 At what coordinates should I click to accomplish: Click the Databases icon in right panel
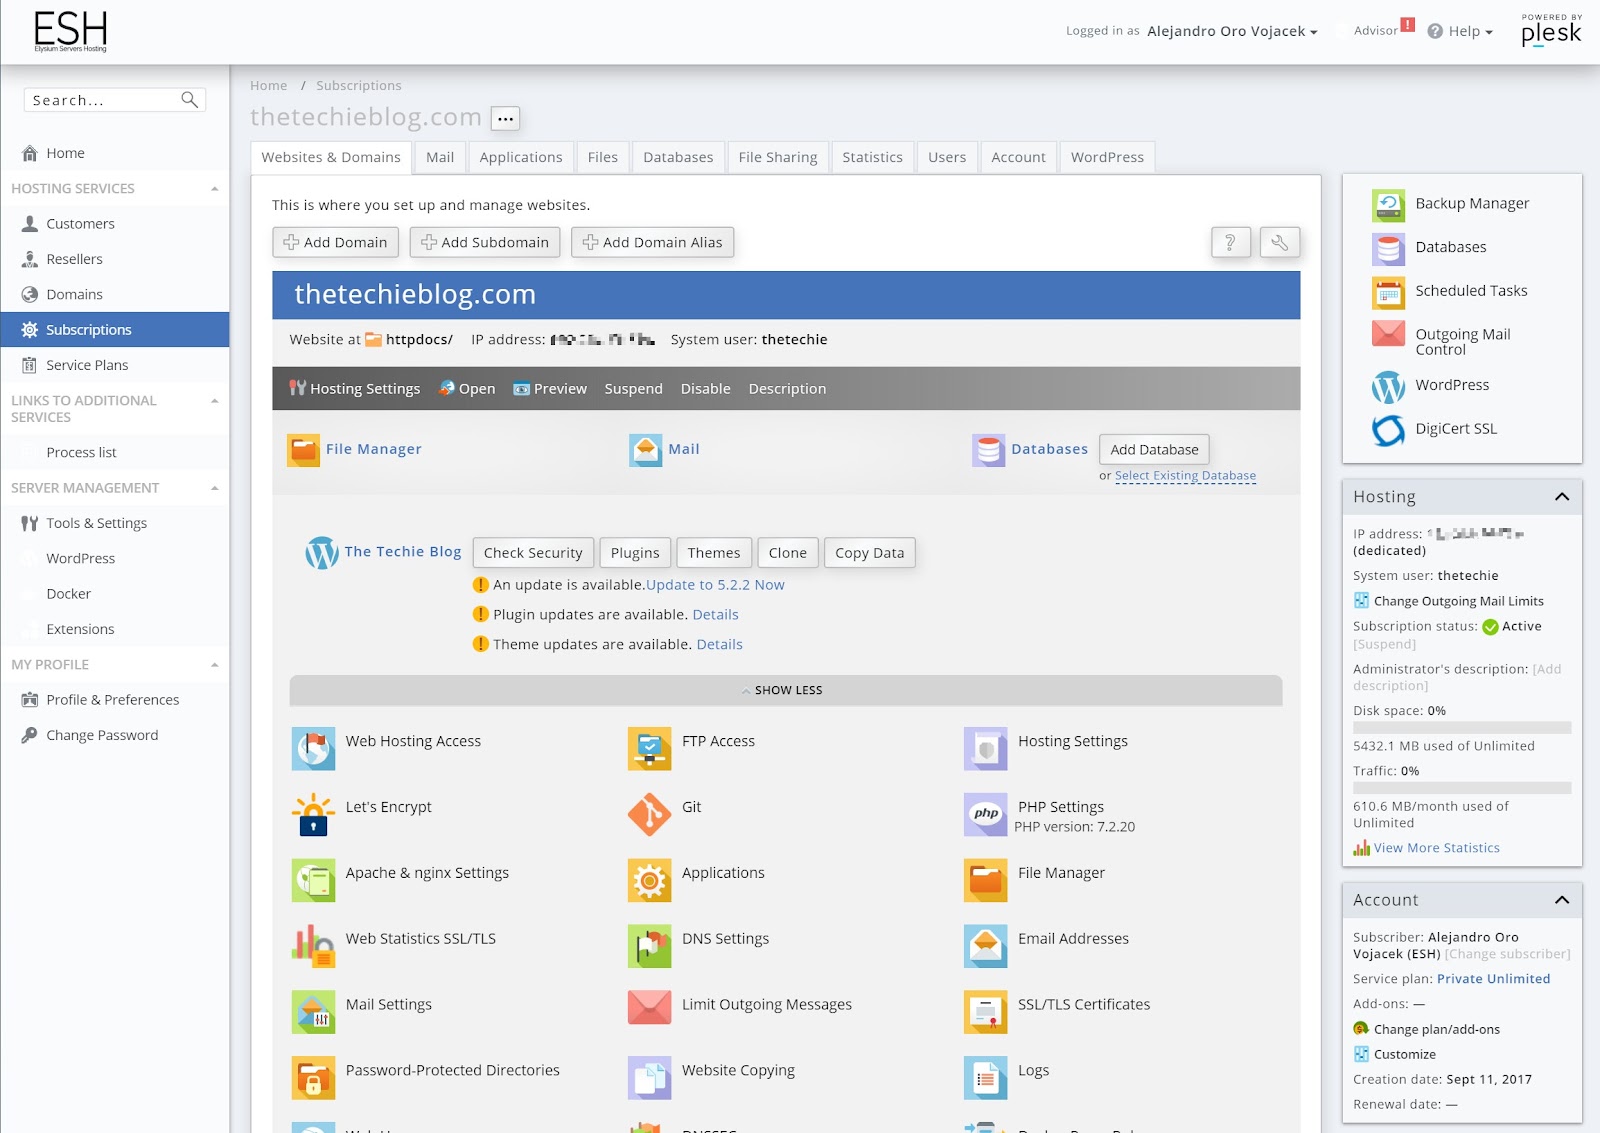pyautogui.click(x=1388, y=248)
